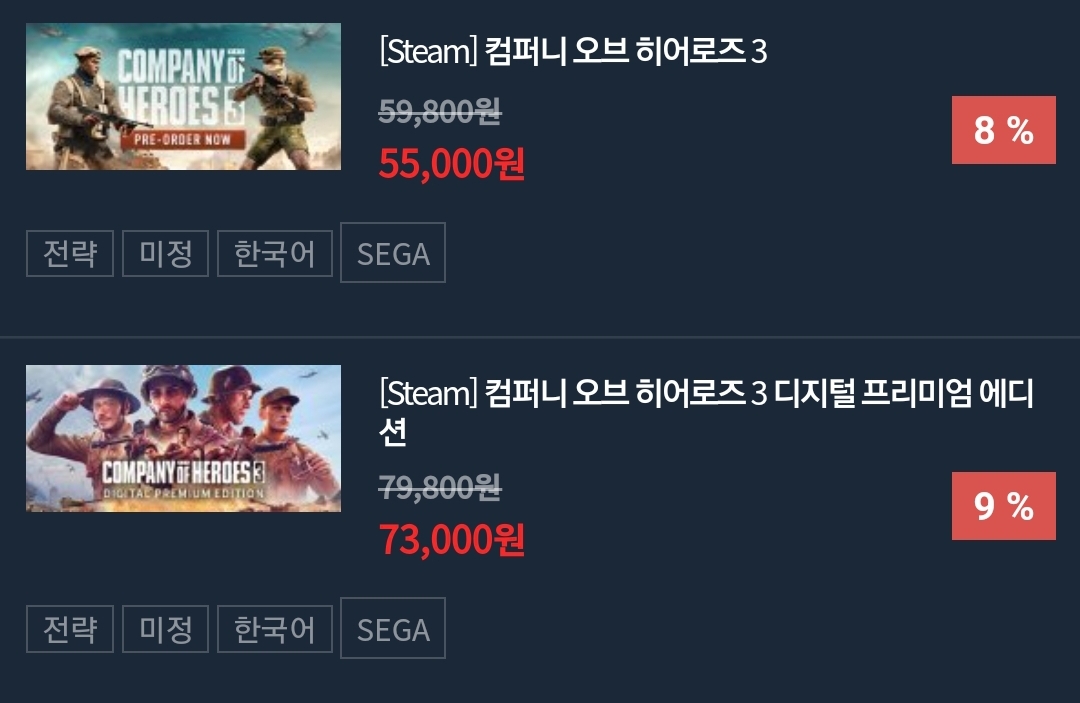This screenshot has height=703, width=1080.
Task: Click the 8 % discount badge
Action: point(1004,130)
